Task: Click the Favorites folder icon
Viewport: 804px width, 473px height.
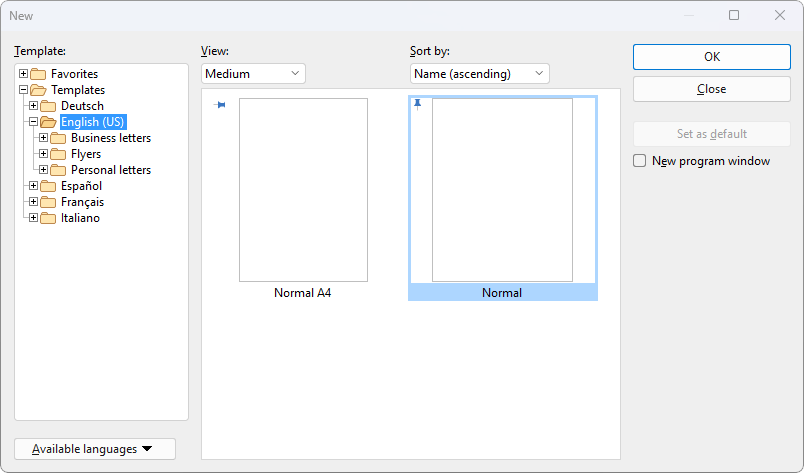Action: point(38,74)
